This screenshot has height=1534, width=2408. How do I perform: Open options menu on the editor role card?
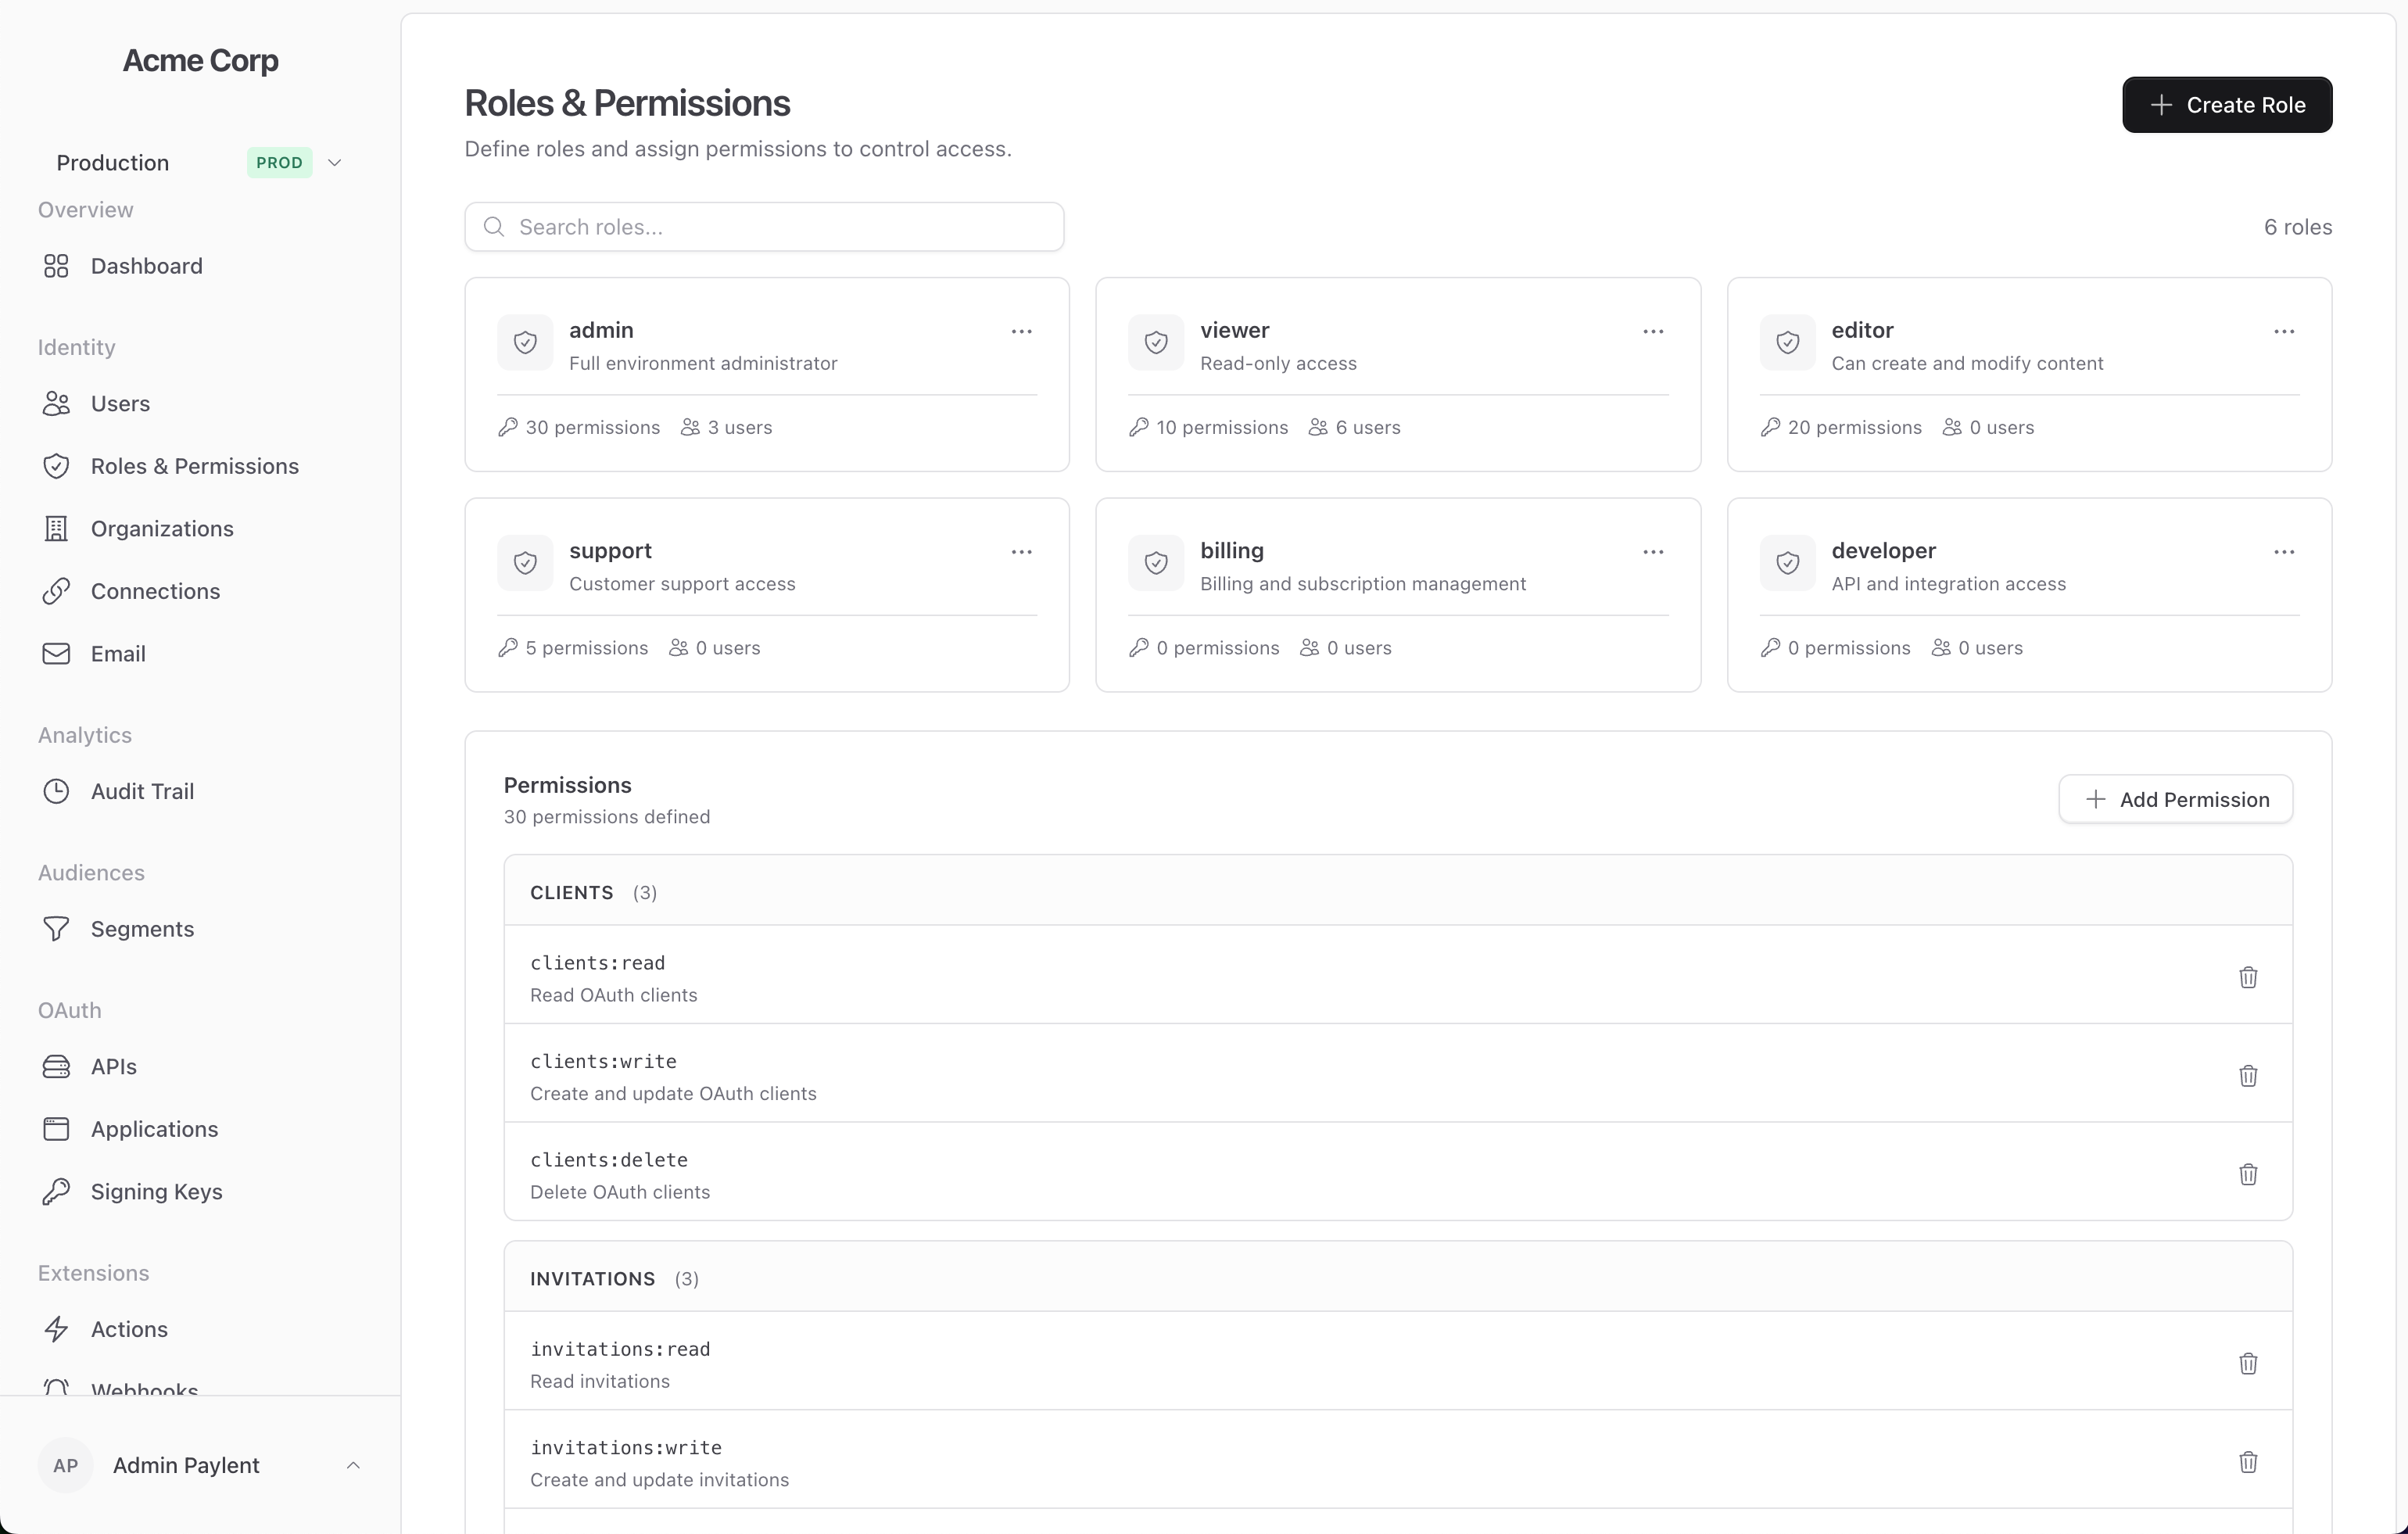point(2284,331)
